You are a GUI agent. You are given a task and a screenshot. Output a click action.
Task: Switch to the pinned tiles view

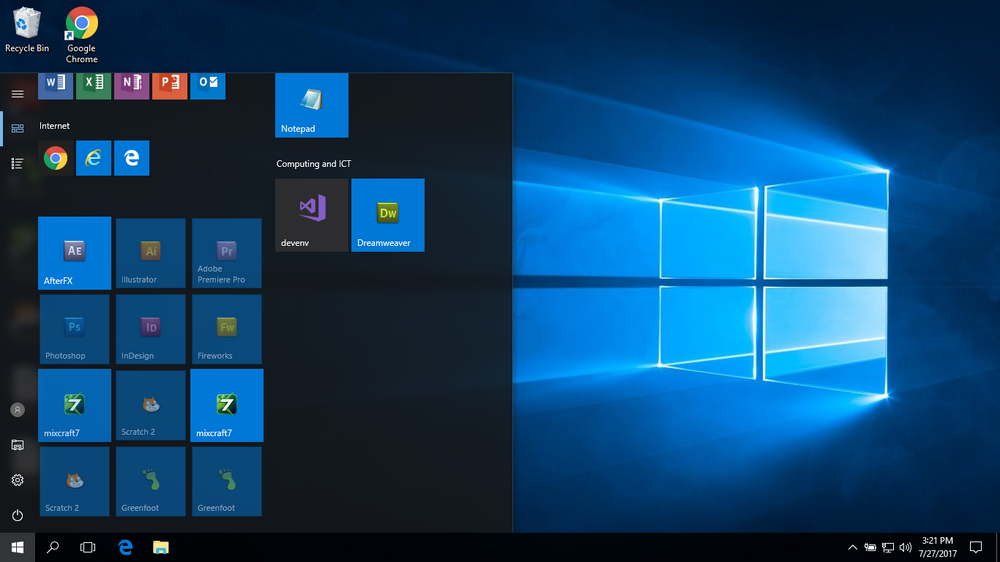click(x=17, y=128)
